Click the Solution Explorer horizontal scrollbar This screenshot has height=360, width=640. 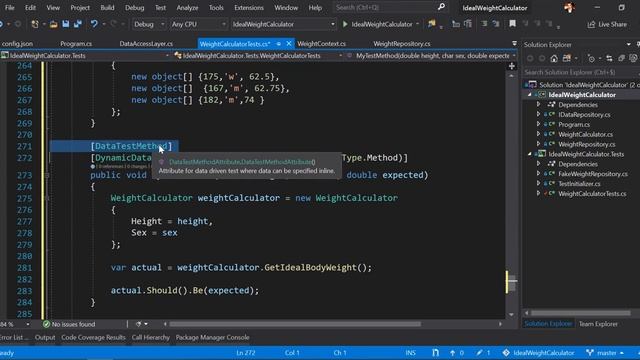coord(580,313)
